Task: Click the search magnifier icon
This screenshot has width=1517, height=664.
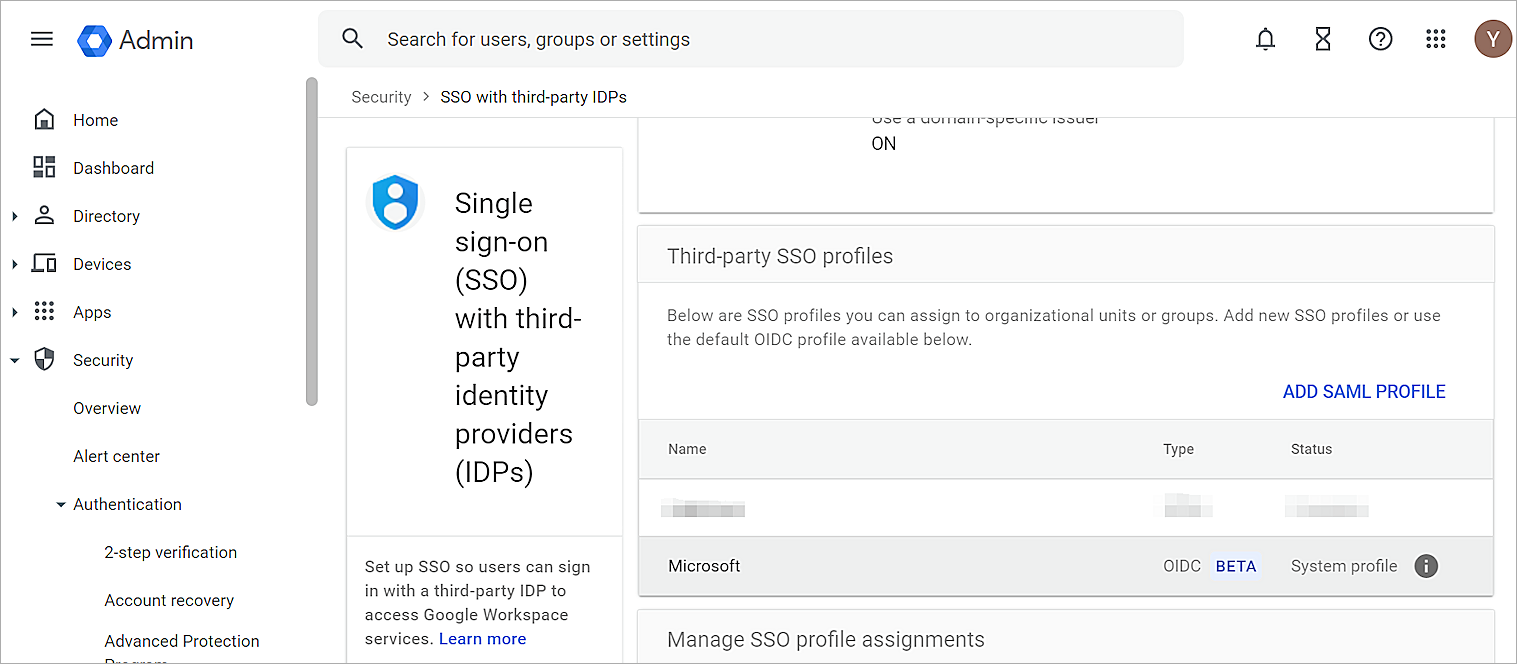Action: (x=352, y=37)
